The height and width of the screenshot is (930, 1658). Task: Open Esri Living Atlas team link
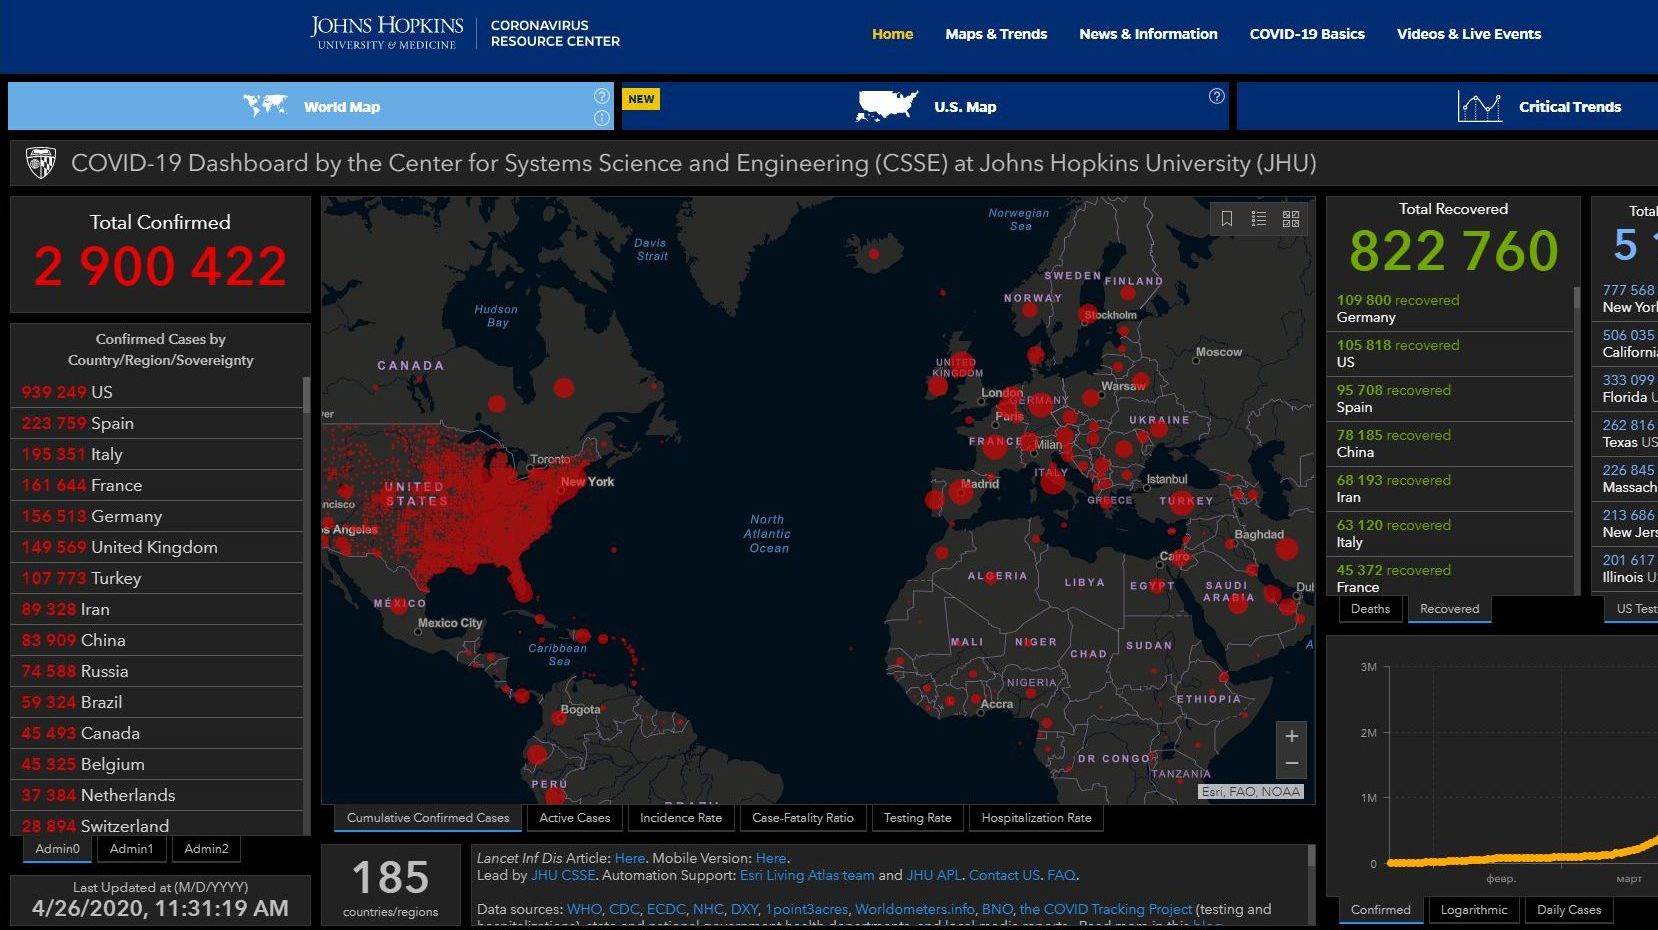click(807, 875)
